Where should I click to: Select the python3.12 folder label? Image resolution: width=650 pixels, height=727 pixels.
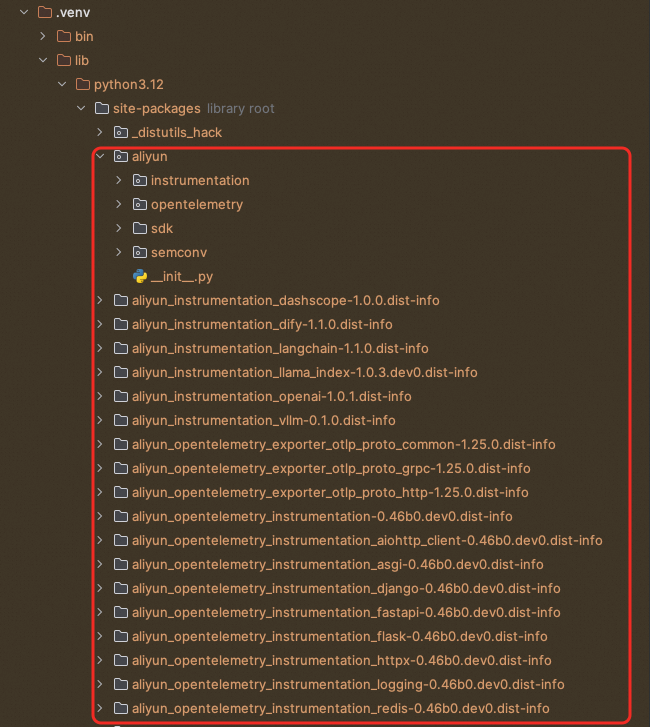click(129, 85)
